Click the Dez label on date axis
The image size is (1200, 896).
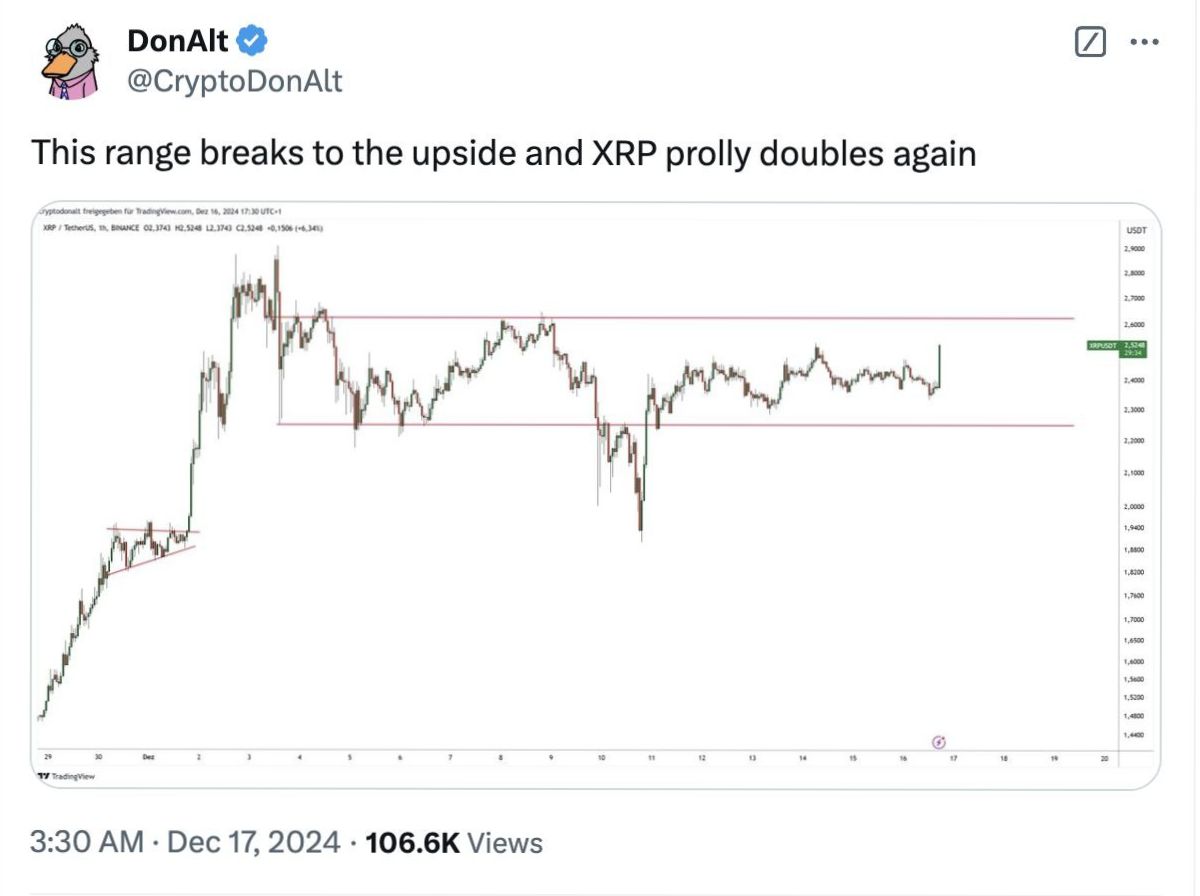tap(149, 759)
